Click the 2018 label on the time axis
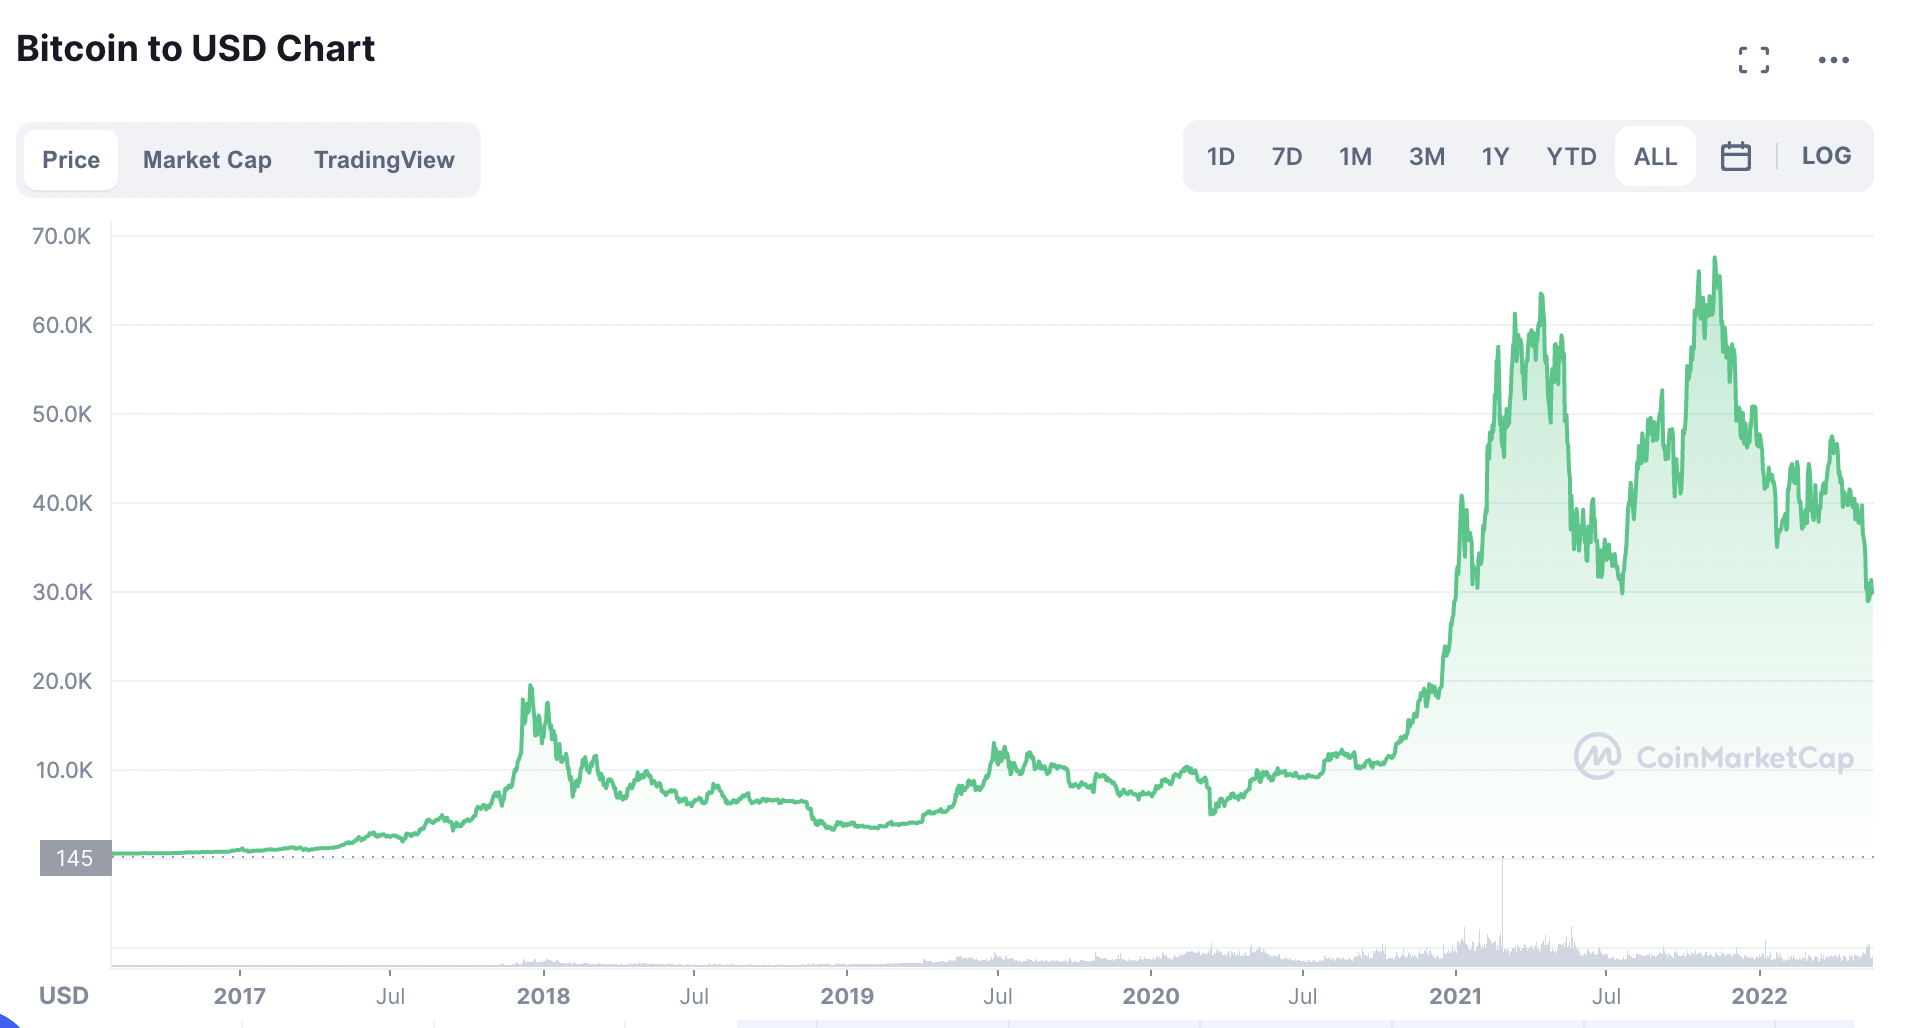 coord(543,996)
